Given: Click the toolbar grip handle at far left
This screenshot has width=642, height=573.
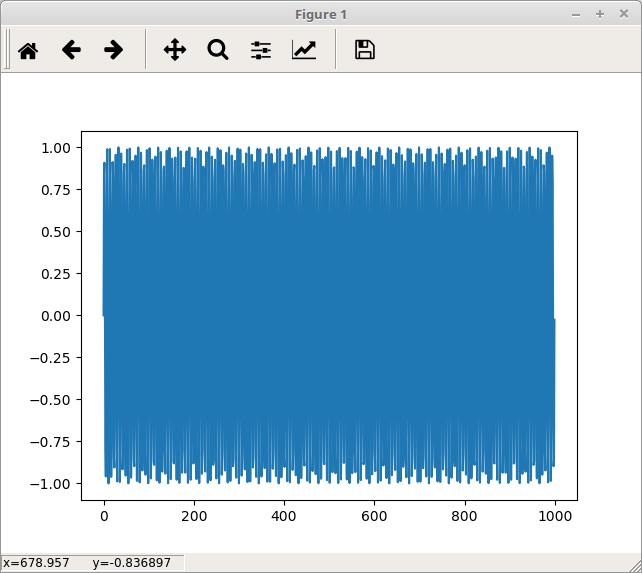Looking at the screenshot, I should click(x=7, y=50).
